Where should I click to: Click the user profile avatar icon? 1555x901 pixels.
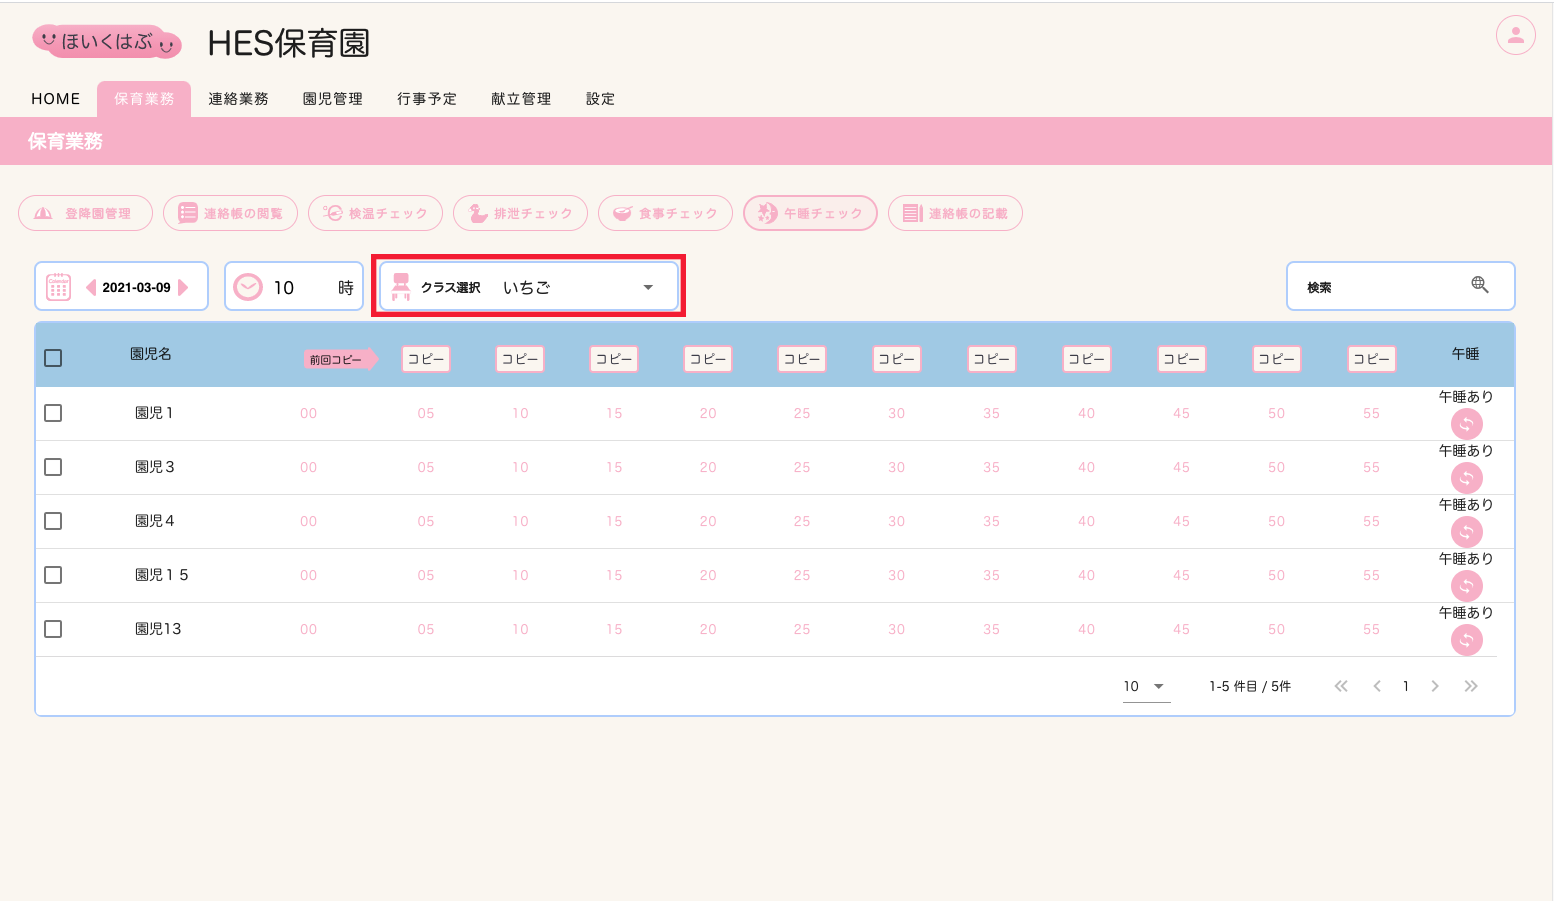(1515, 36)
